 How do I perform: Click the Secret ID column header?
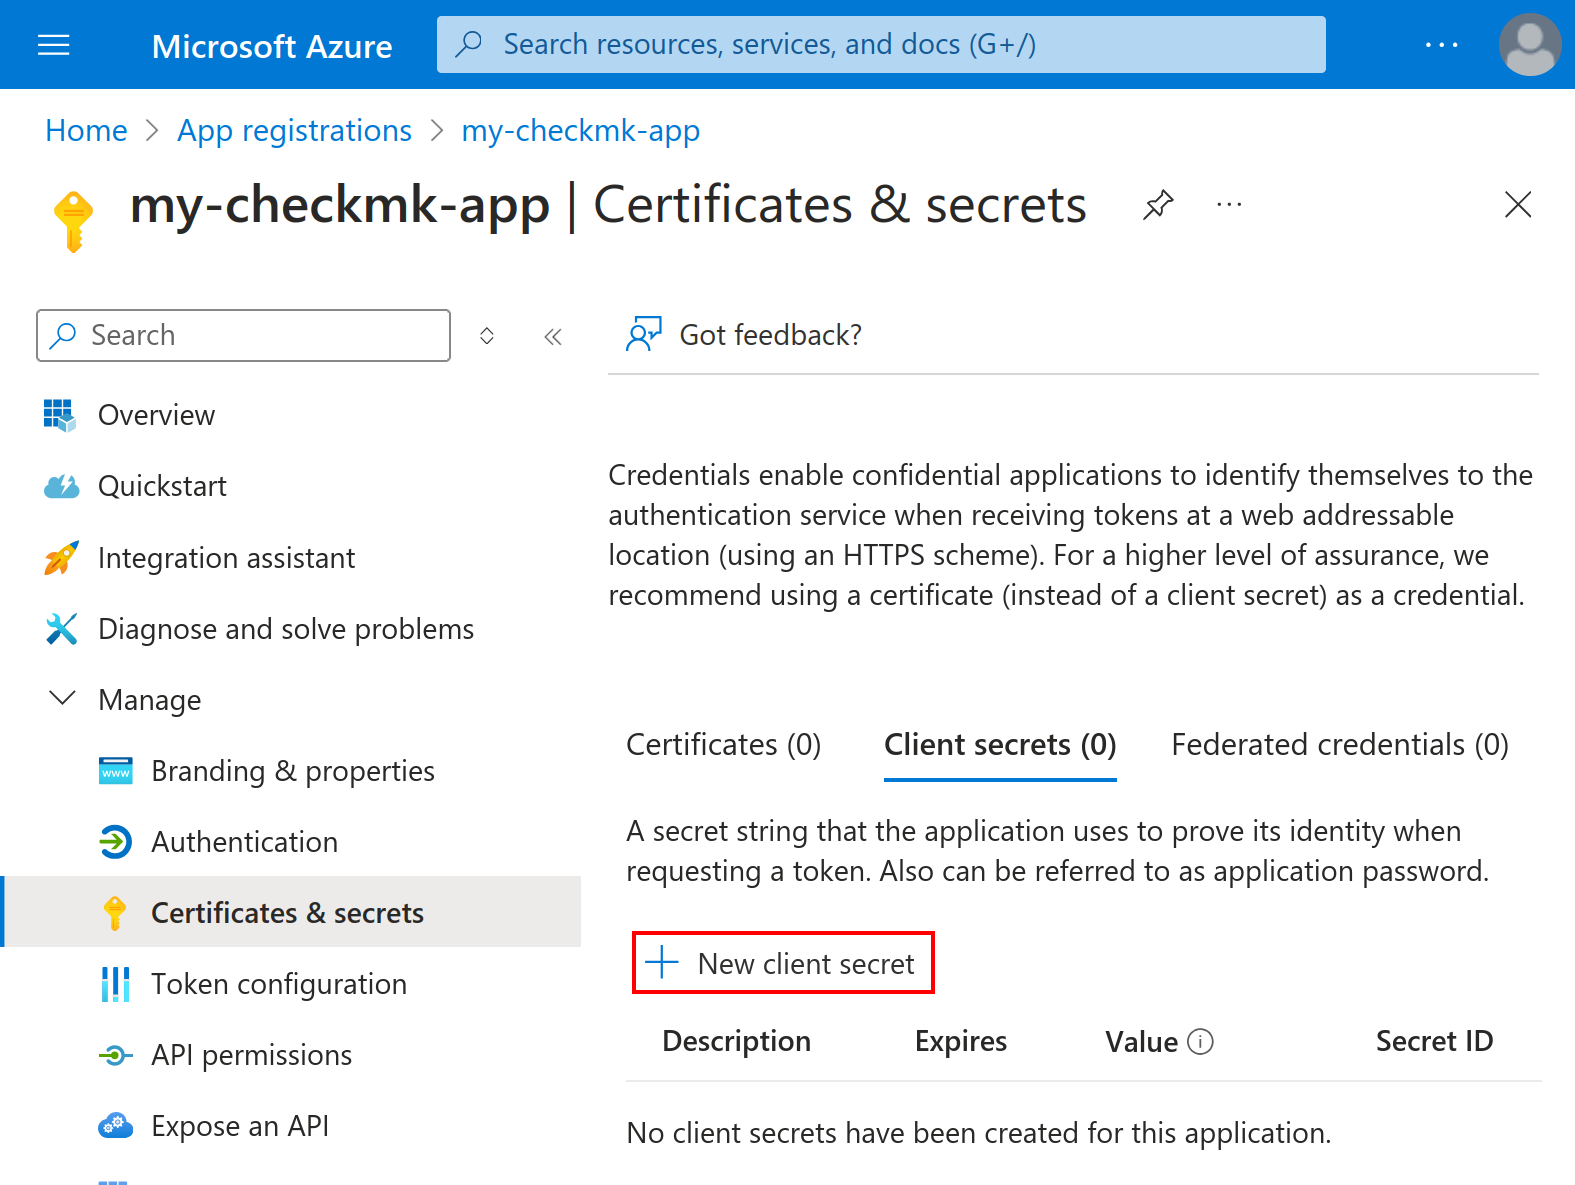(x=1434, y=1042)
